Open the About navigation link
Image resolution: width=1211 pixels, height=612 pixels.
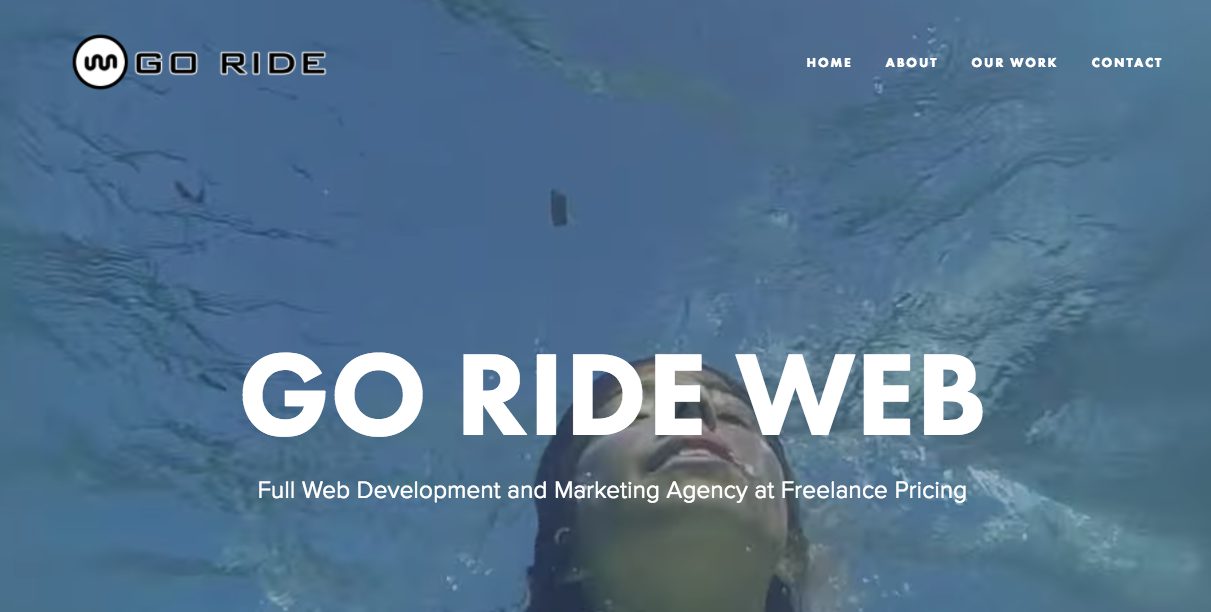[x=911, y=62]
